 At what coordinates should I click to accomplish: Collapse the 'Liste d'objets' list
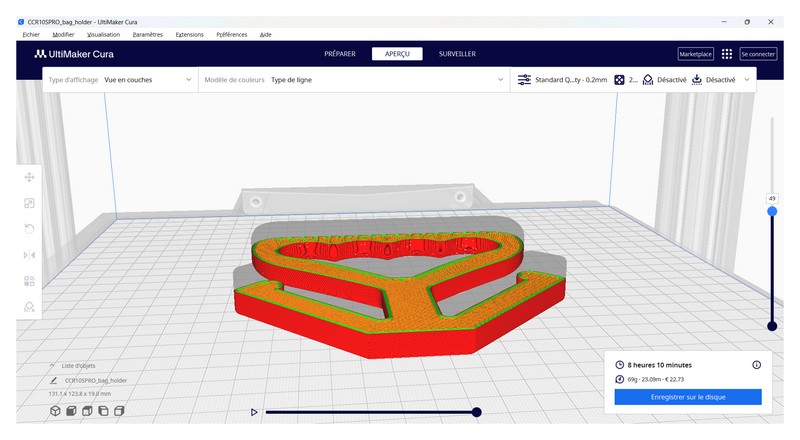coord(52,366)
